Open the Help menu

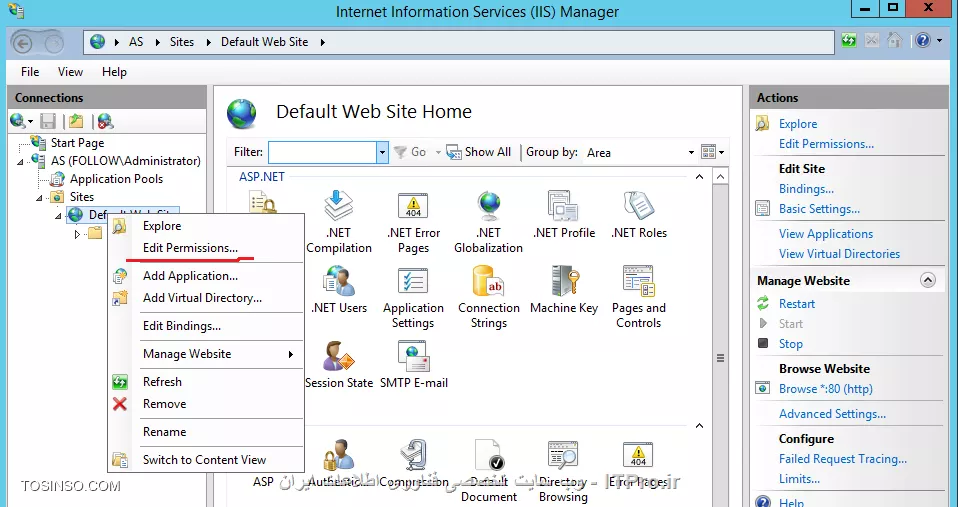pyautogui.click(x=114, y=71)
